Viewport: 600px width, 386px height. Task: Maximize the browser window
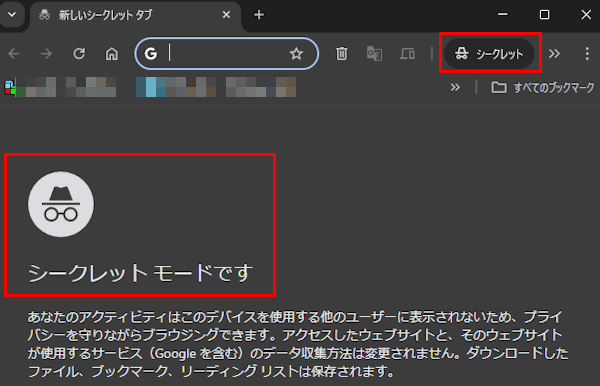click(x=545, y=15)
